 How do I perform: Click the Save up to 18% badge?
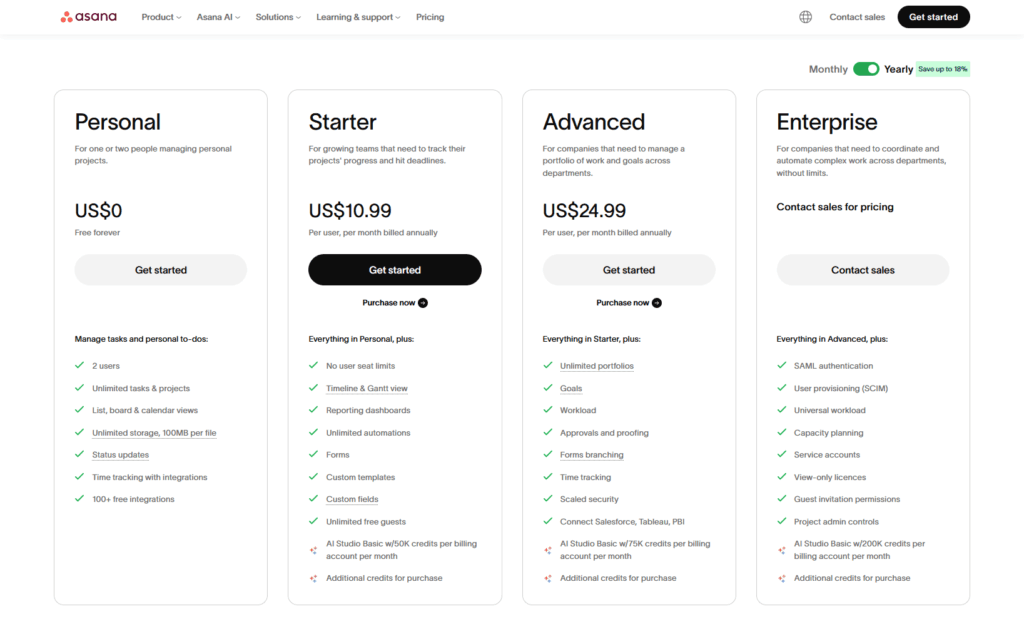click(942, 69)
